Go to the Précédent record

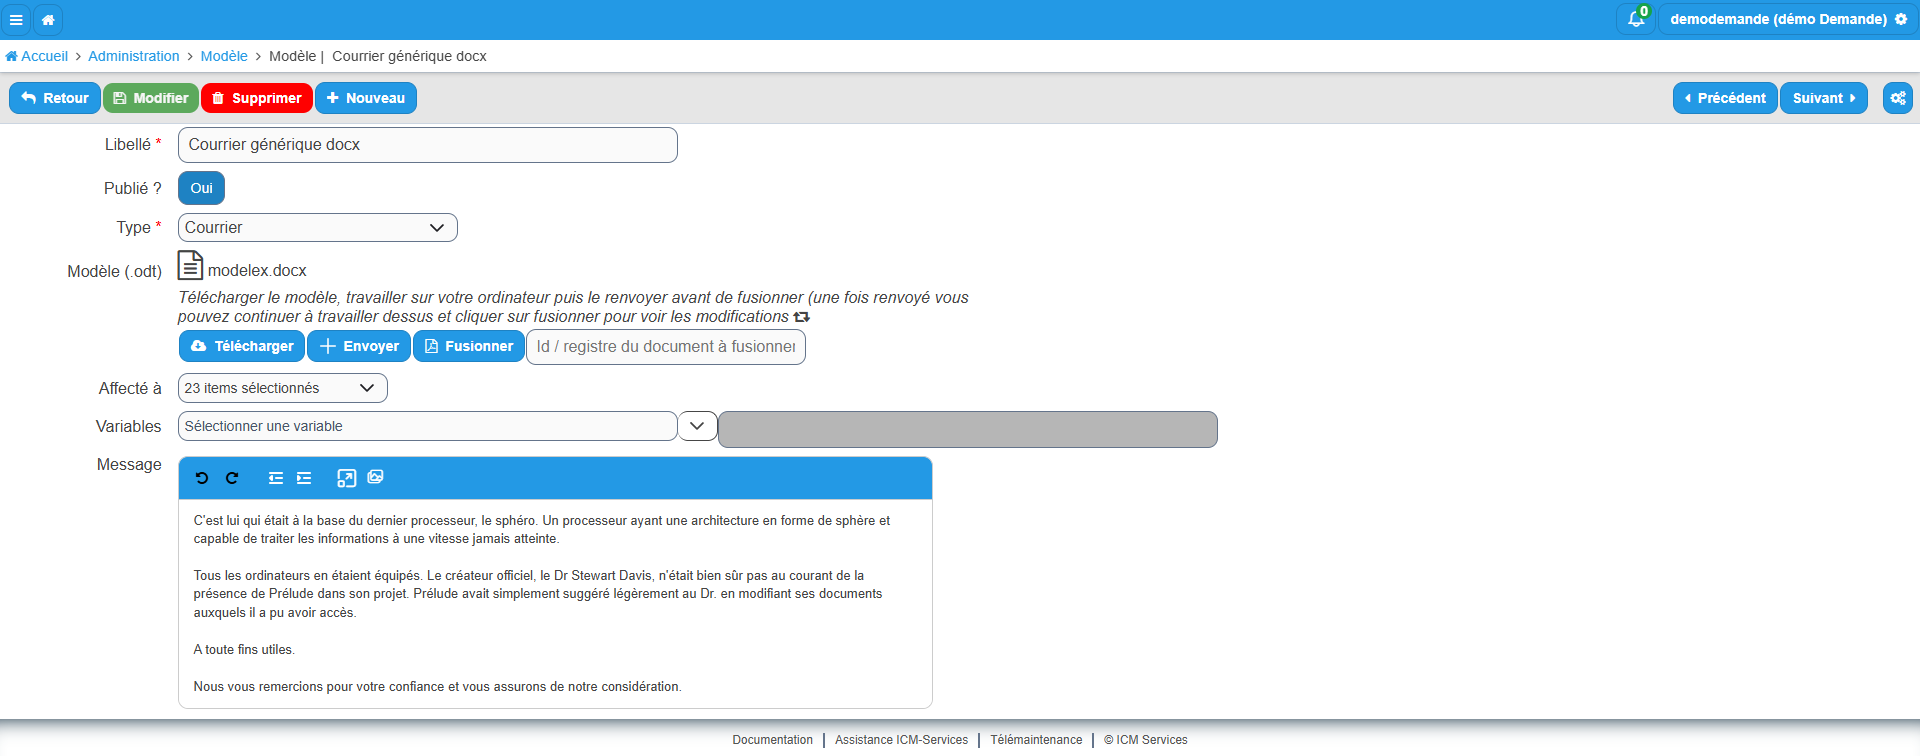click(1725, 98)
